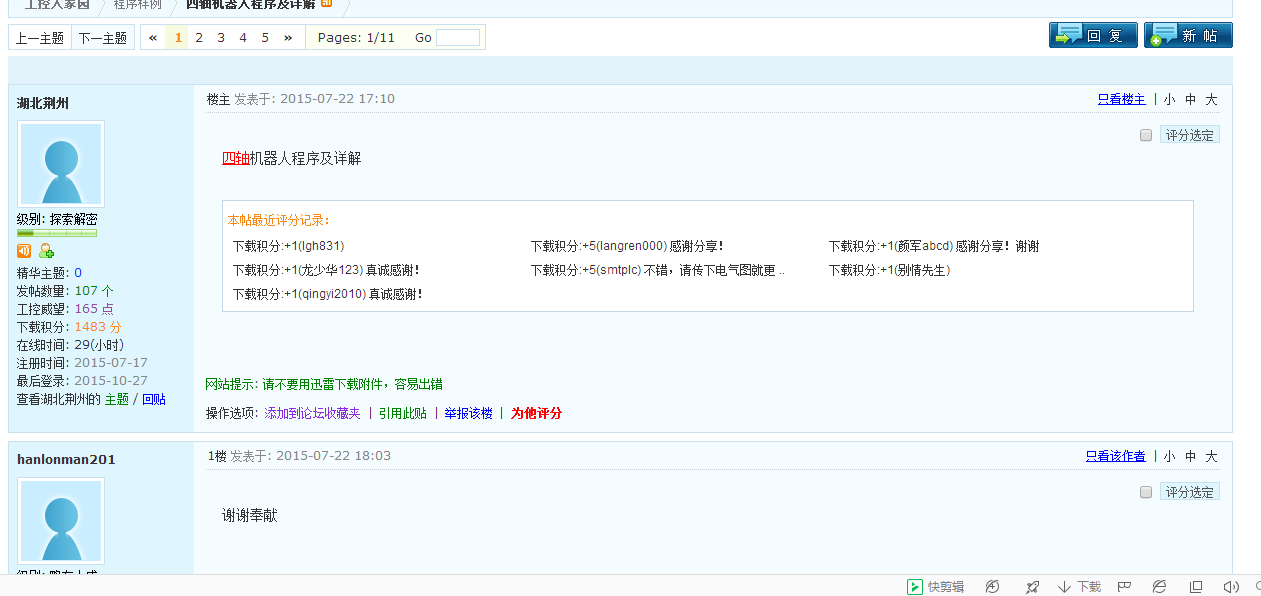1261x596 pixels.
Task: Tick the 评分选定 checkbox in first post
Action: [1146, 135]
